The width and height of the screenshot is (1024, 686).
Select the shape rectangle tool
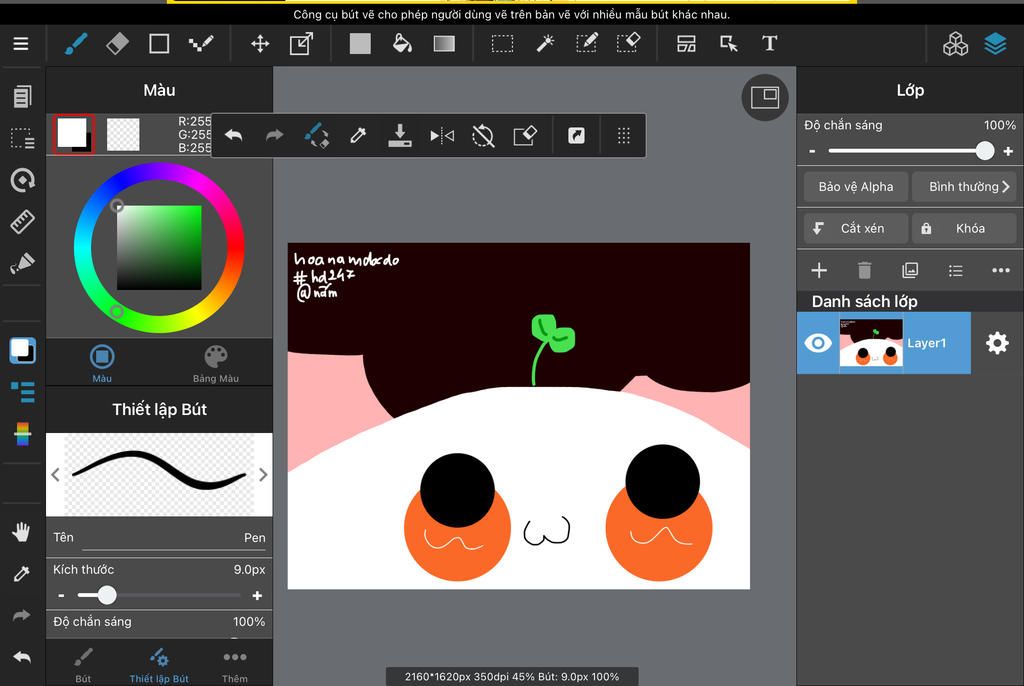[159, 44]
